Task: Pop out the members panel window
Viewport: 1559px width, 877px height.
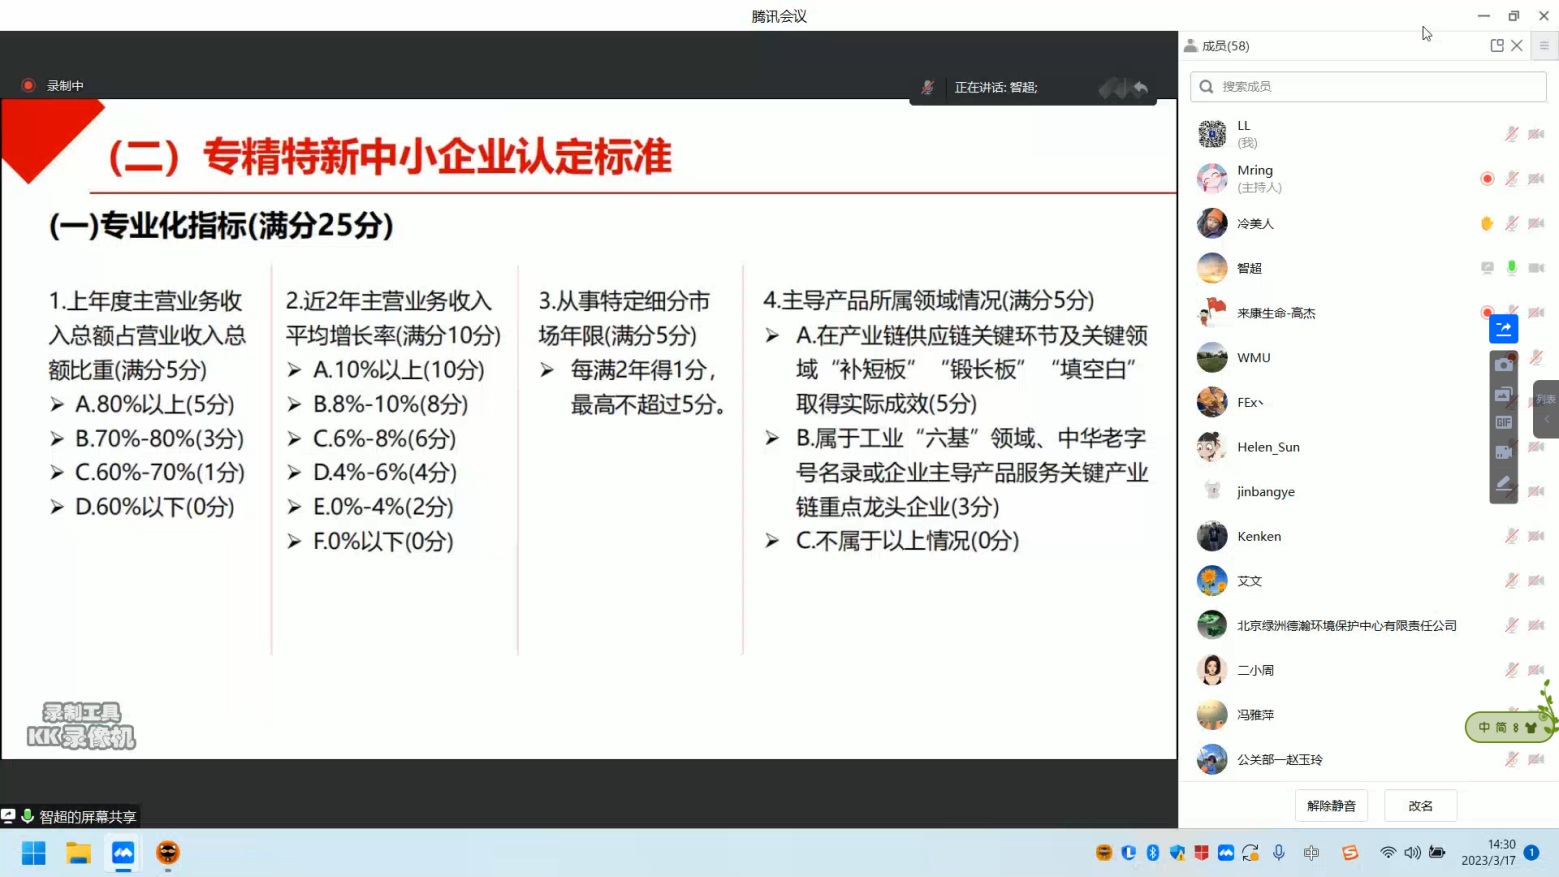Action: (x=1496, y=46)
